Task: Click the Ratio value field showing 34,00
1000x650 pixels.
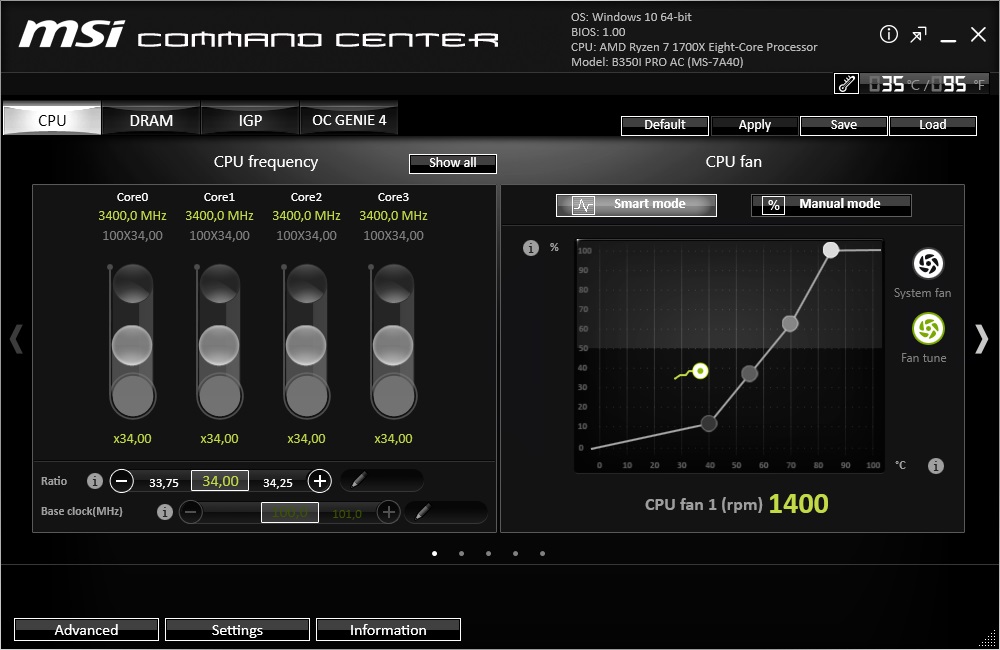Action: pyautogui.click(x=220, y=481)
